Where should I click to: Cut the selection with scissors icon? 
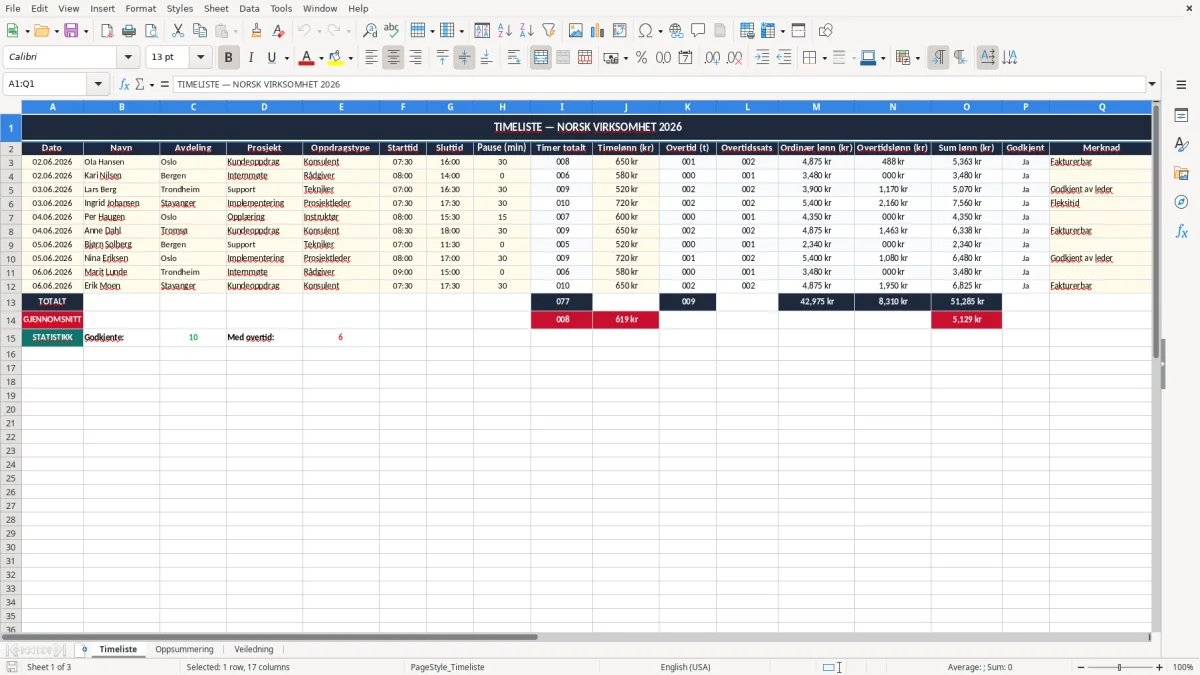[178, 31]
